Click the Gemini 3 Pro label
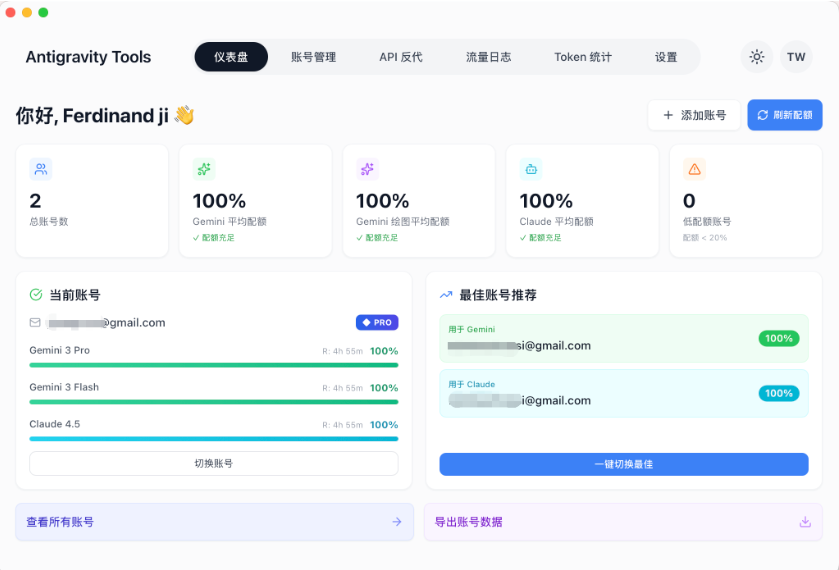 [59, 350]
